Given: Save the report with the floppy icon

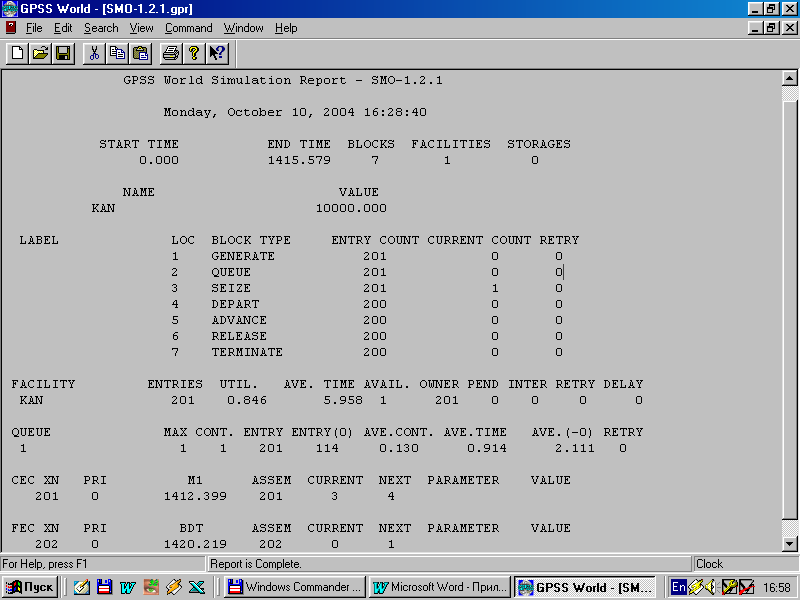Looking at the screenshot, I should point(63,53).
